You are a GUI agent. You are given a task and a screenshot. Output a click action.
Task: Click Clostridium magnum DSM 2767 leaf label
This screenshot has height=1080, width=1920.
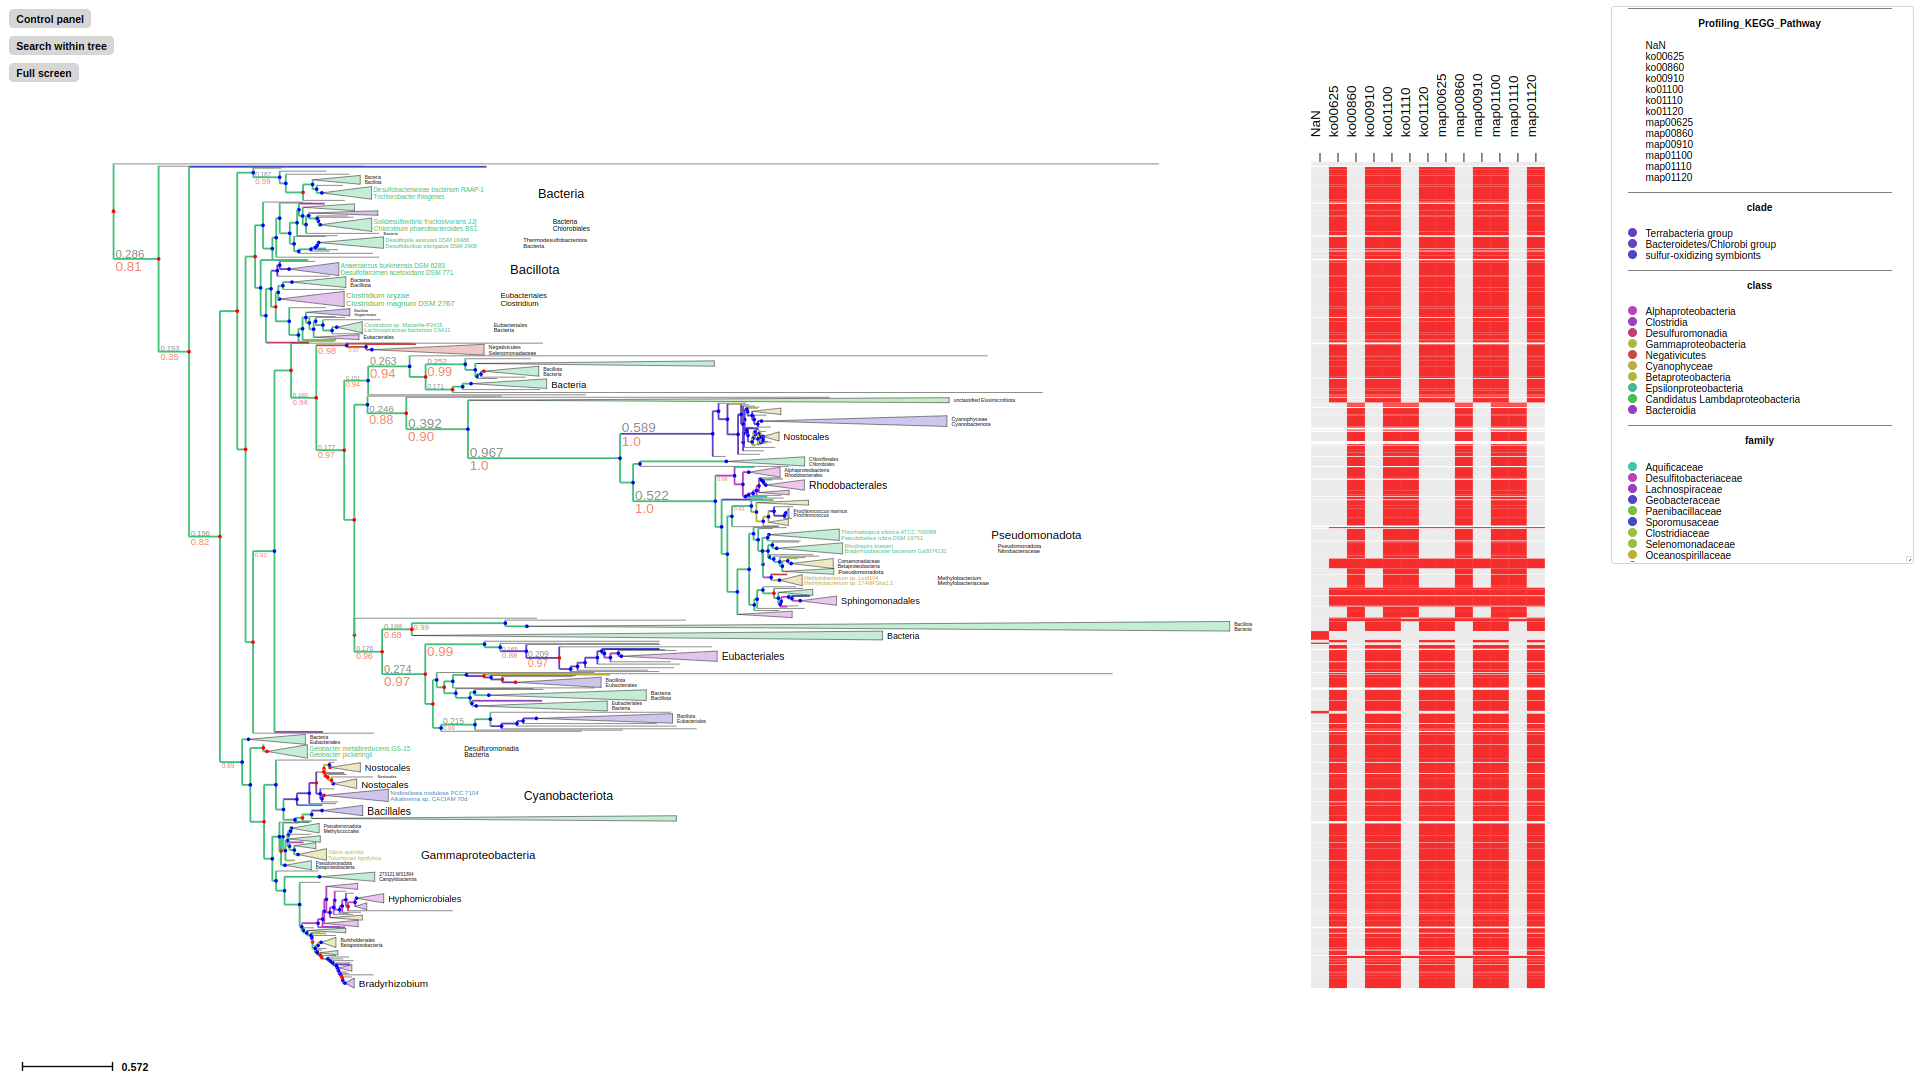[x=400, y=304]
